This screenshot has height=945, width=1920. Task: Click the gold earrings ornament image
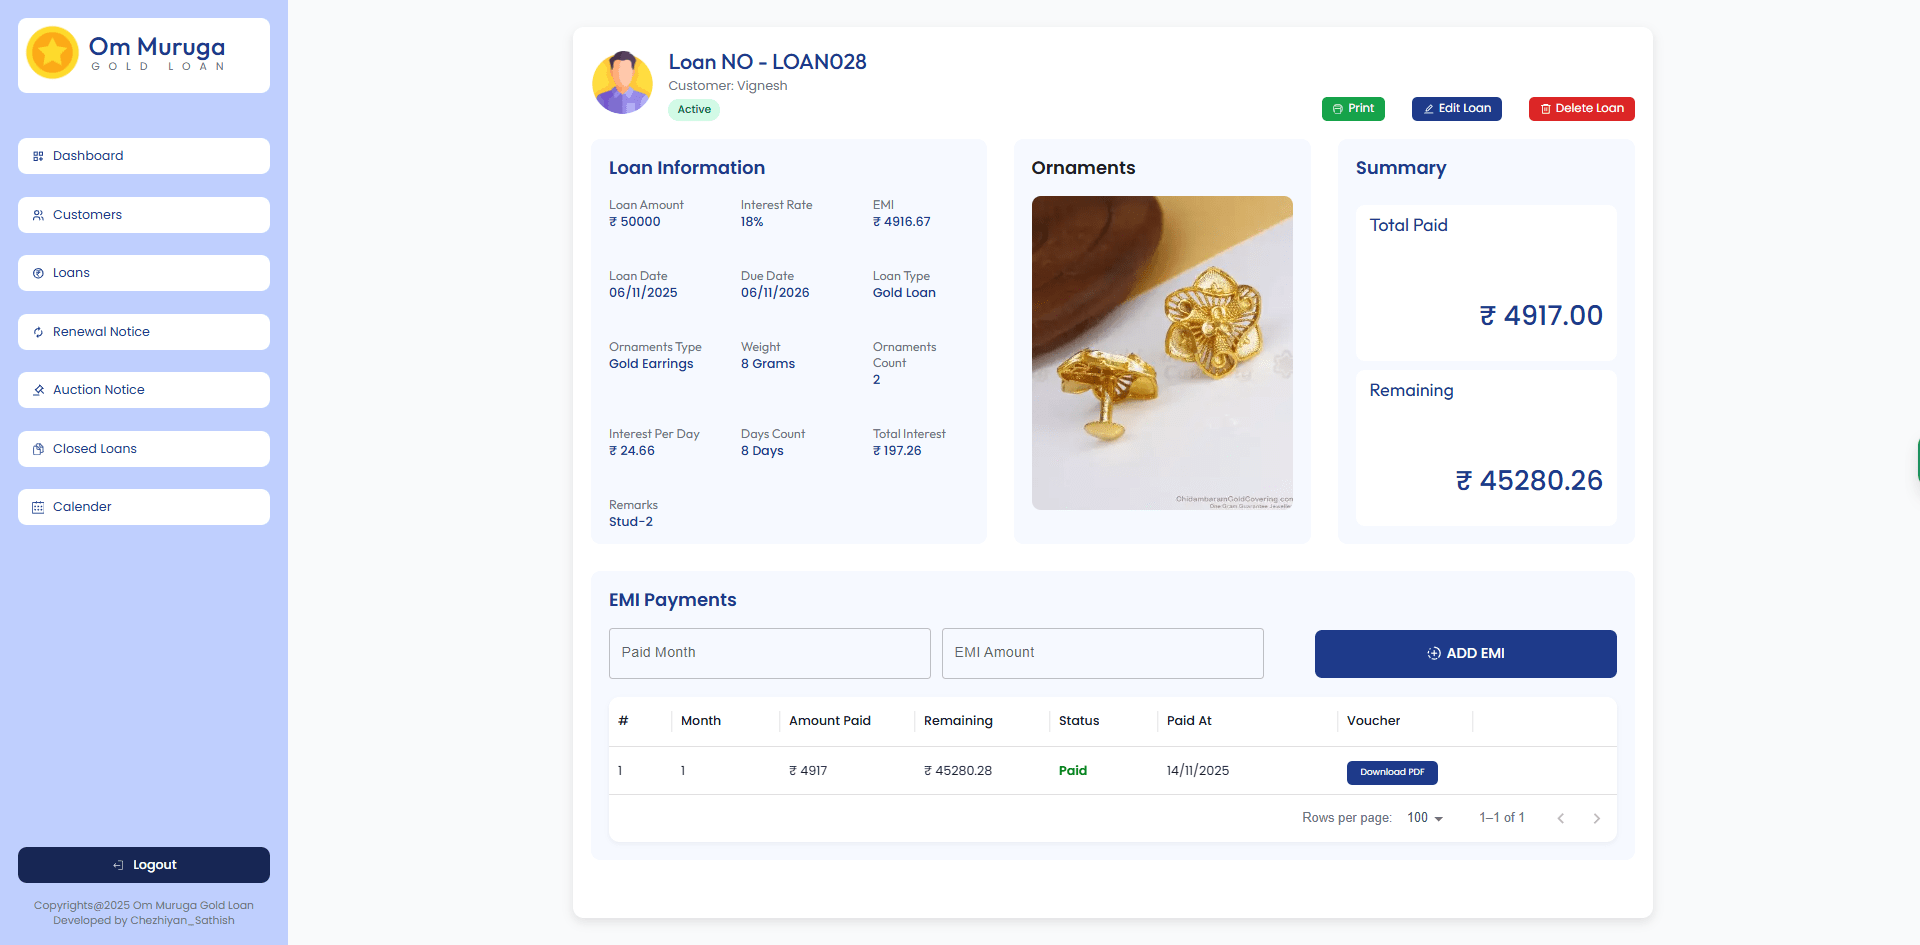pos(1161,352)
